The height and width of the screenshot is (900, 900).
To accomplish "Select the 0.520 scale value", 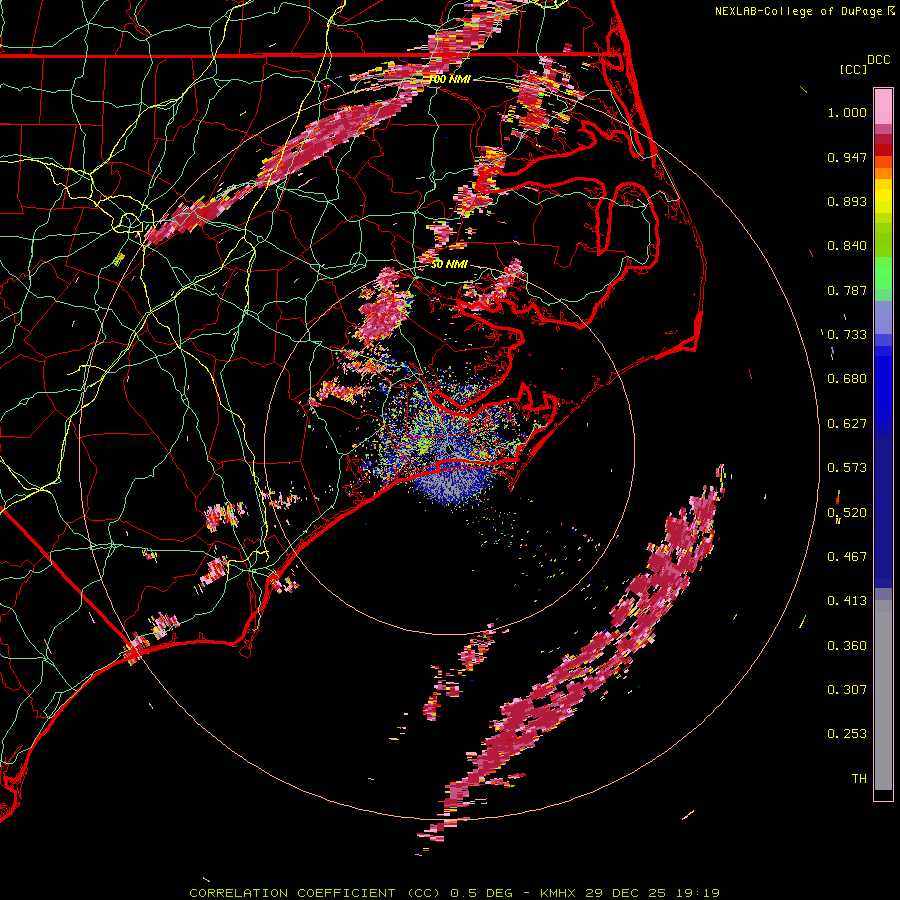I will click(847, 513).
